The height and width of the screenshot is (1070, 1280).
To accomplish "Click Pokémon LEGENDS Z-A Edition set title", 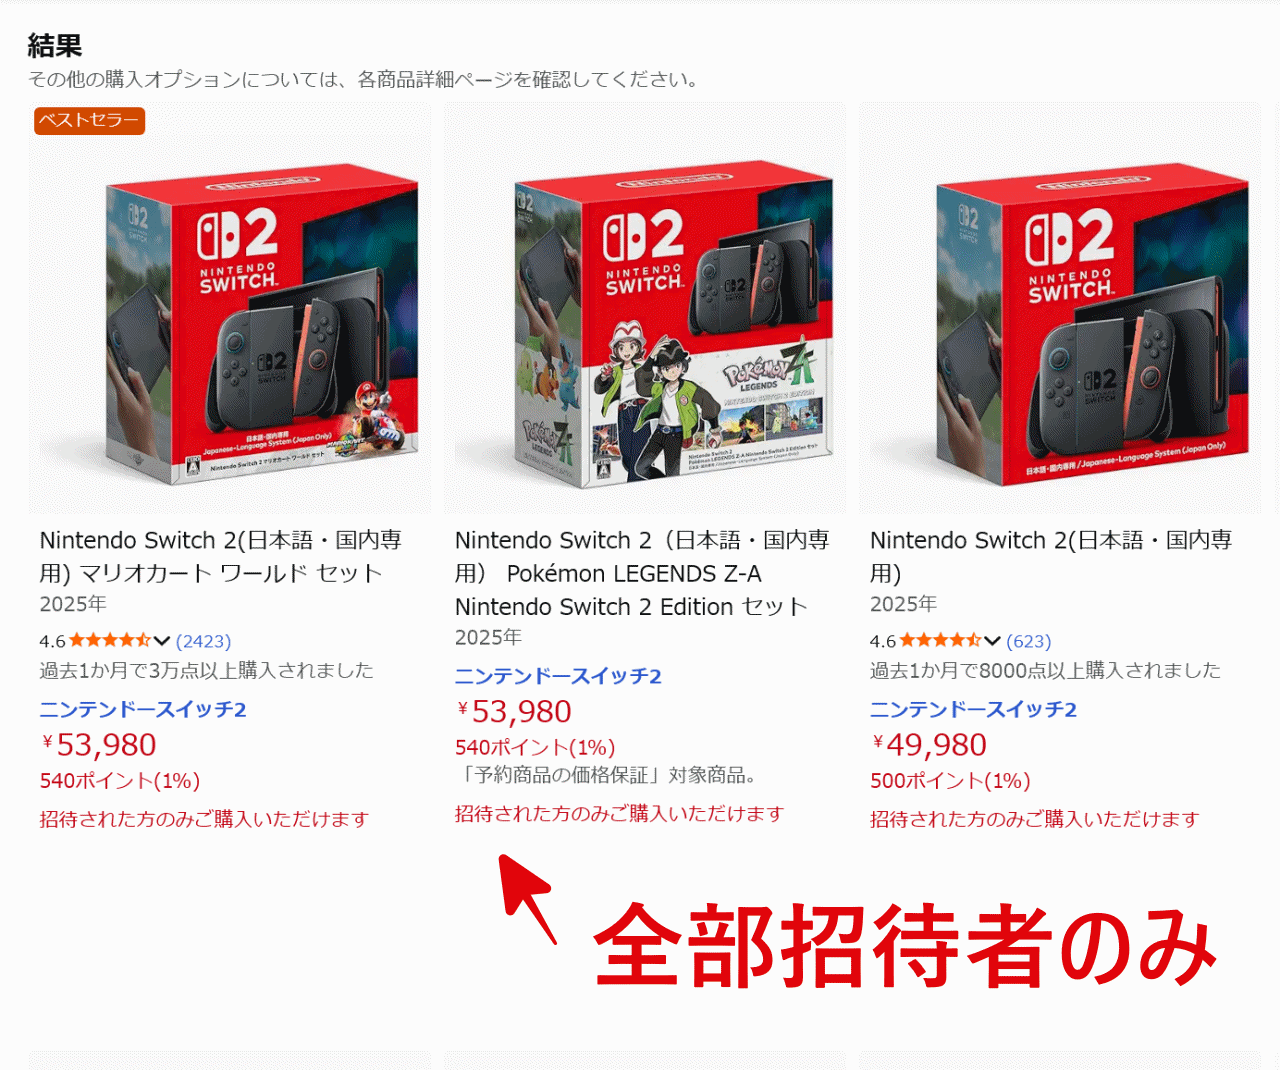I will click(x=642, y=573).
